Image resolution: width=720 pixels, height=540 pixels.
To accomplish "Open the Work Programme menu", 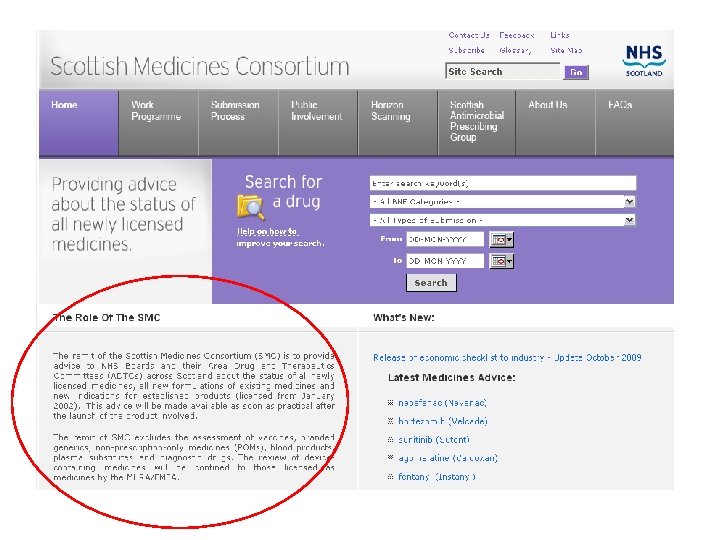I will 158,123.
